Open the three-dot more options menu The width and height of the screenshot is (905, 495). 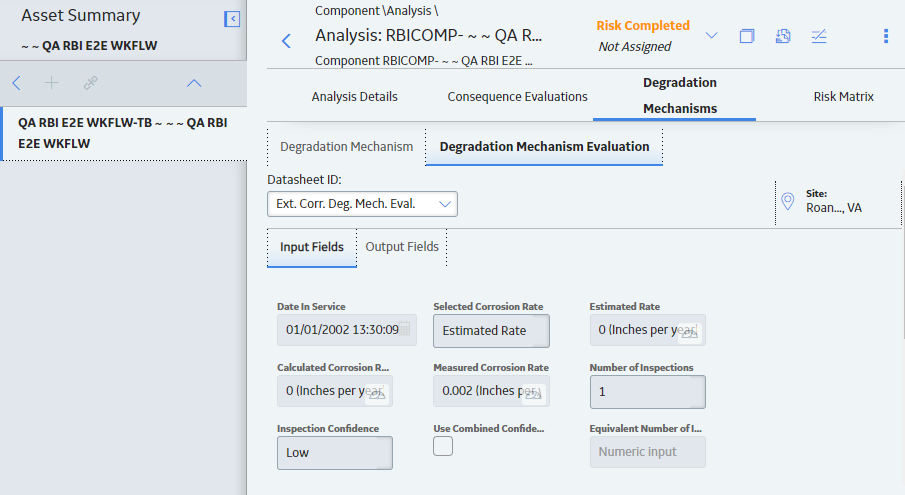(886, 36)
